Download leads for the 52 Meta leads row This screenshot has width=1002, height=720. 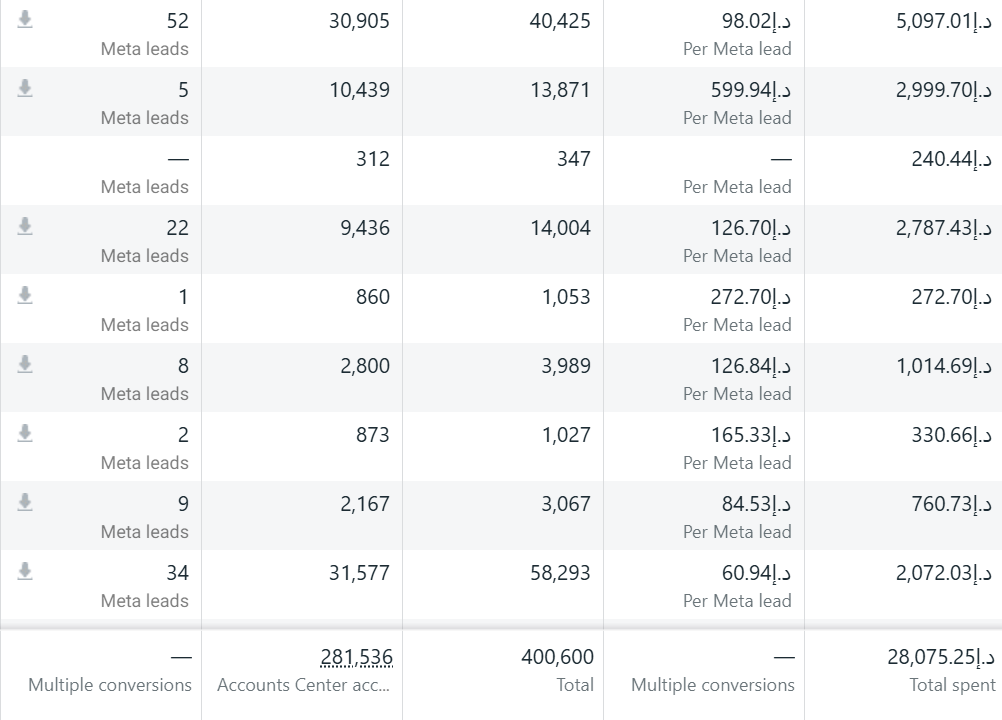(25, 20)
